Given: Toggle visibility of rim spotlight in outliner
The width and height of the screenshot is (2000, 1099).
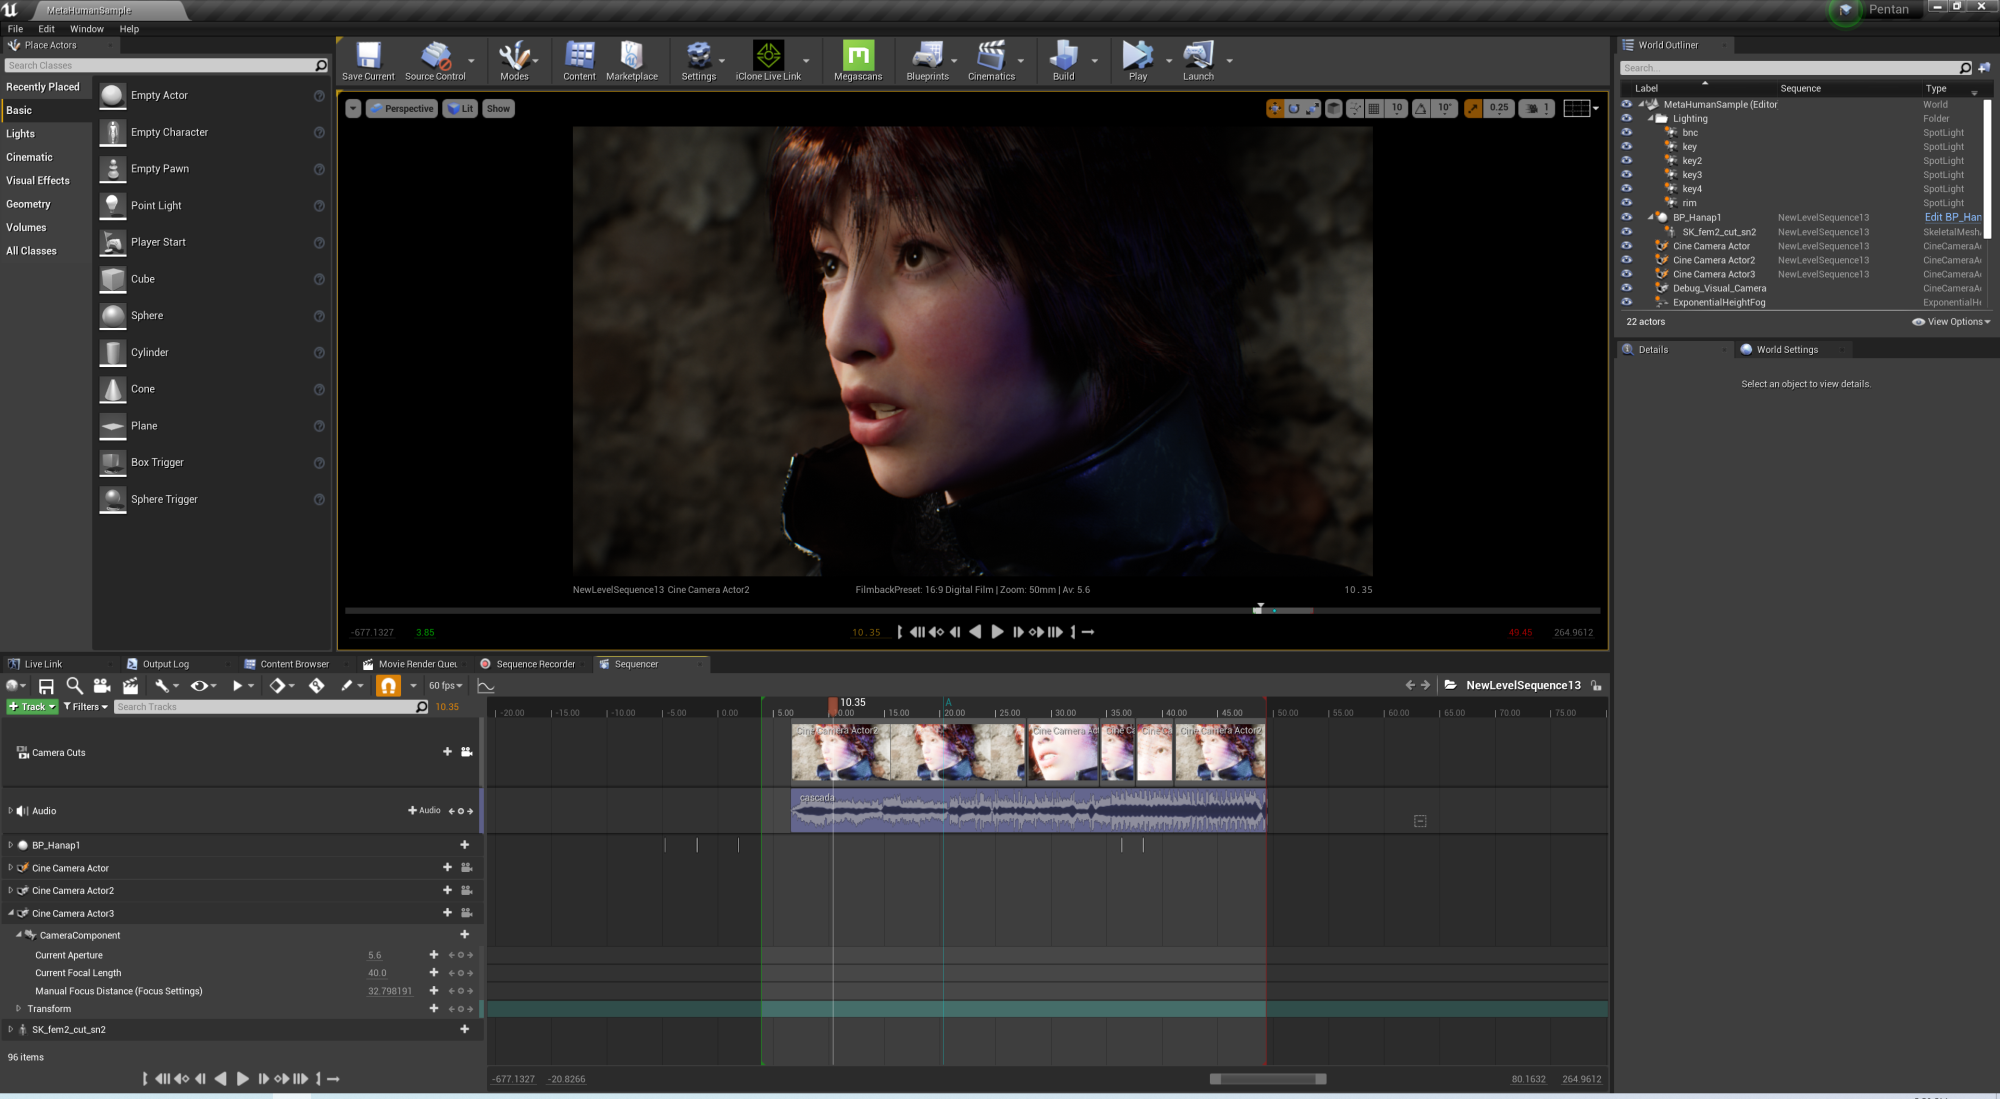Looking at the screenshot, I should (x=1626, y=202).
